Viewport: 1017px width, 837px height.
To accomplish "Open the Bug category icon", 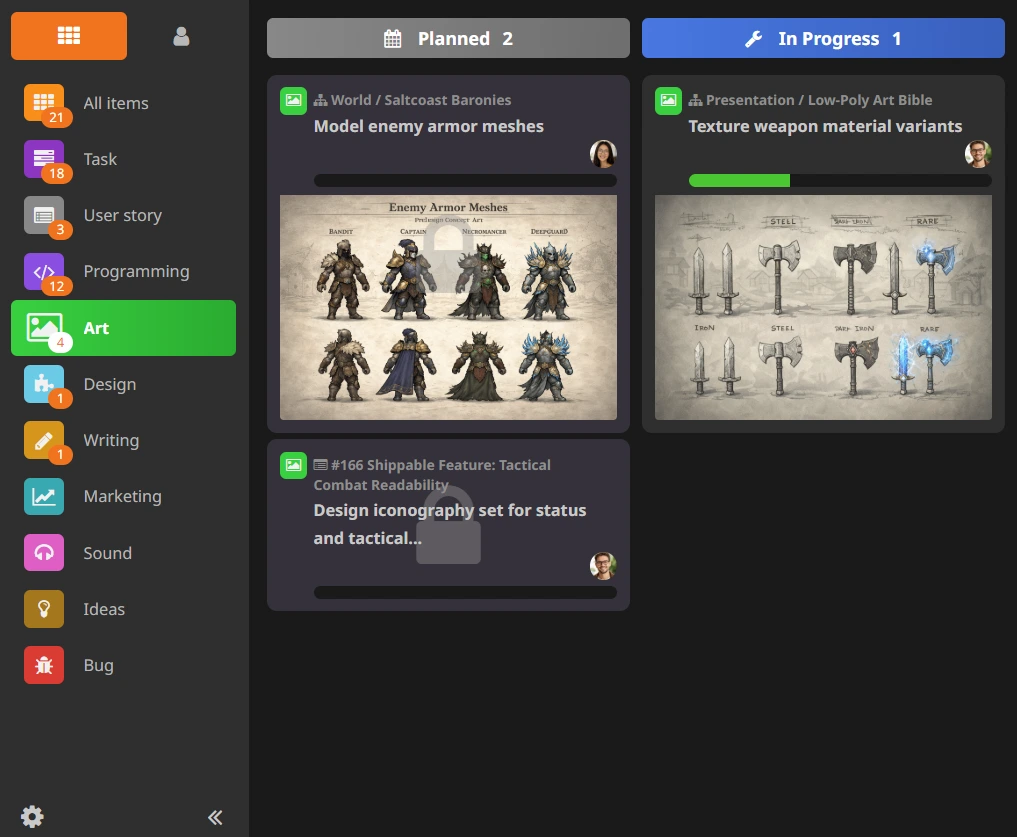I will (44, 665).
